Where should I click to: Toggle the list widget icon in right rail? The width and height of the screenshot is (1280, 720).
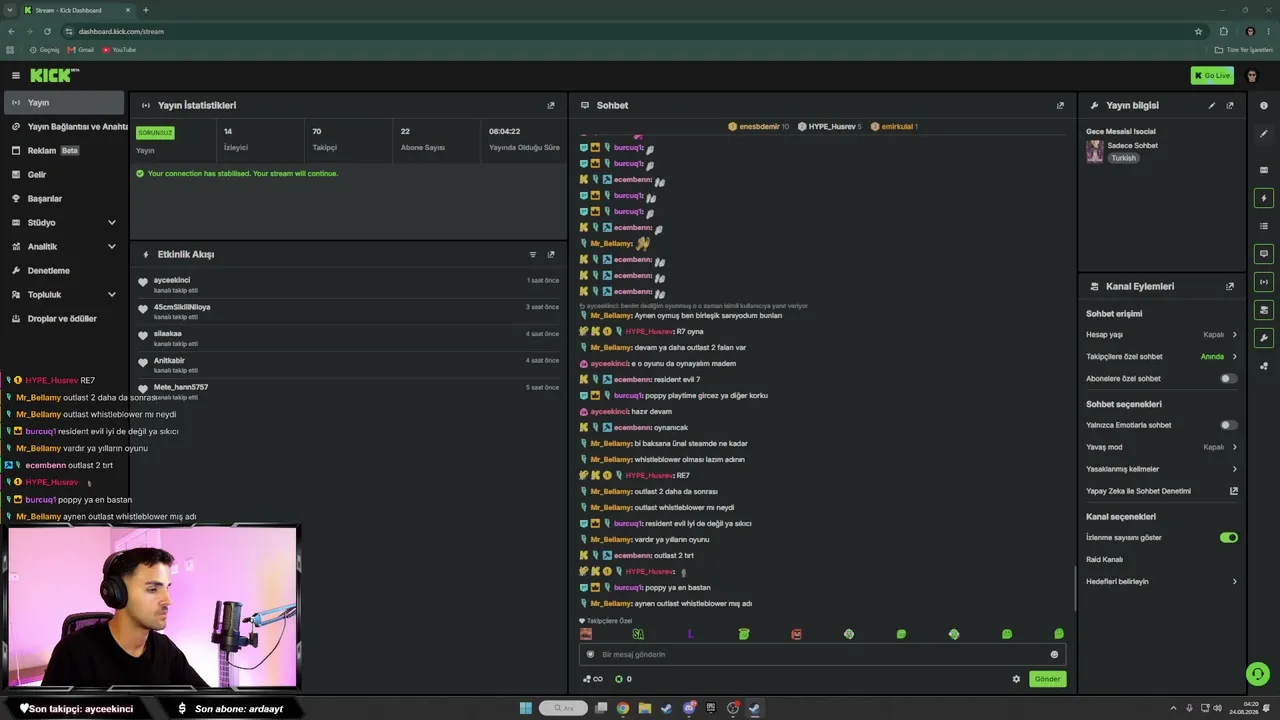pyautogui.click(x=1264, y=226)
